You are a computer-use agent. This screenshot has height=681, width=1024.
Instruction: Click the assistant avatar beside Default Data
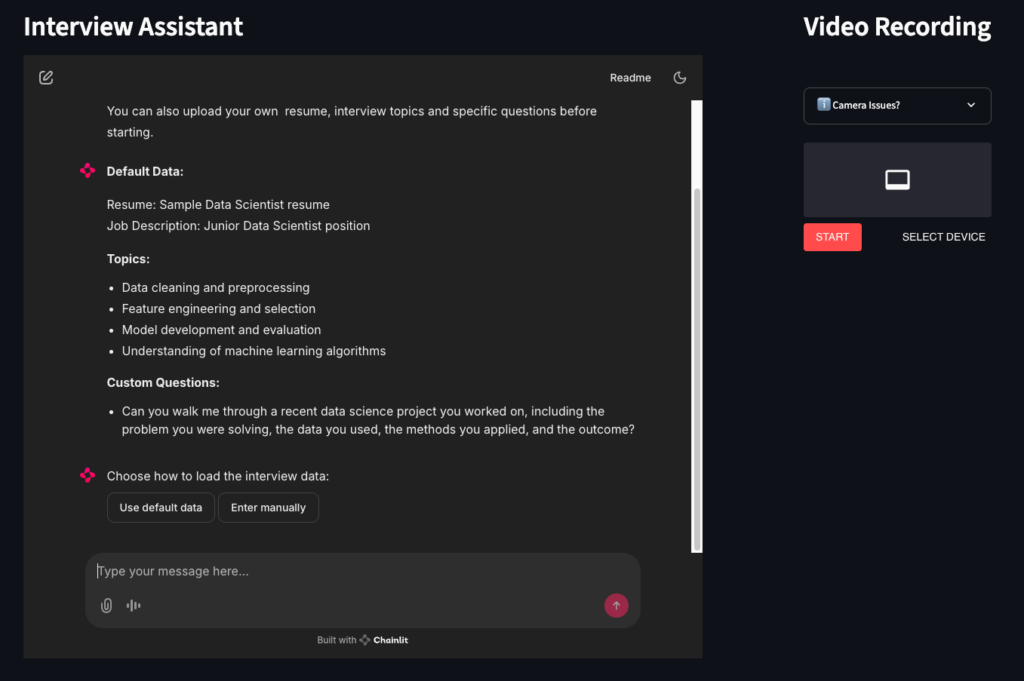tap(88, 171)
